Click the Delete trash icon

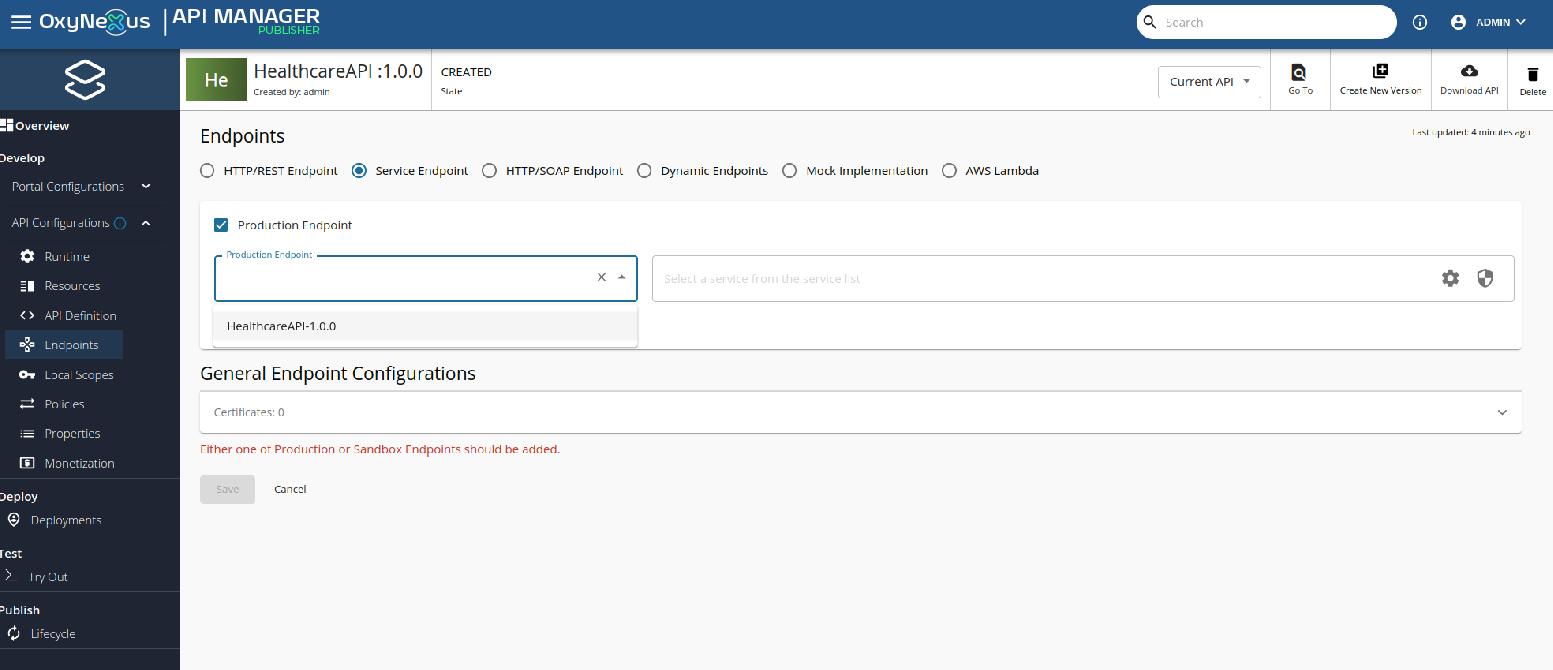coord(1532,74)
